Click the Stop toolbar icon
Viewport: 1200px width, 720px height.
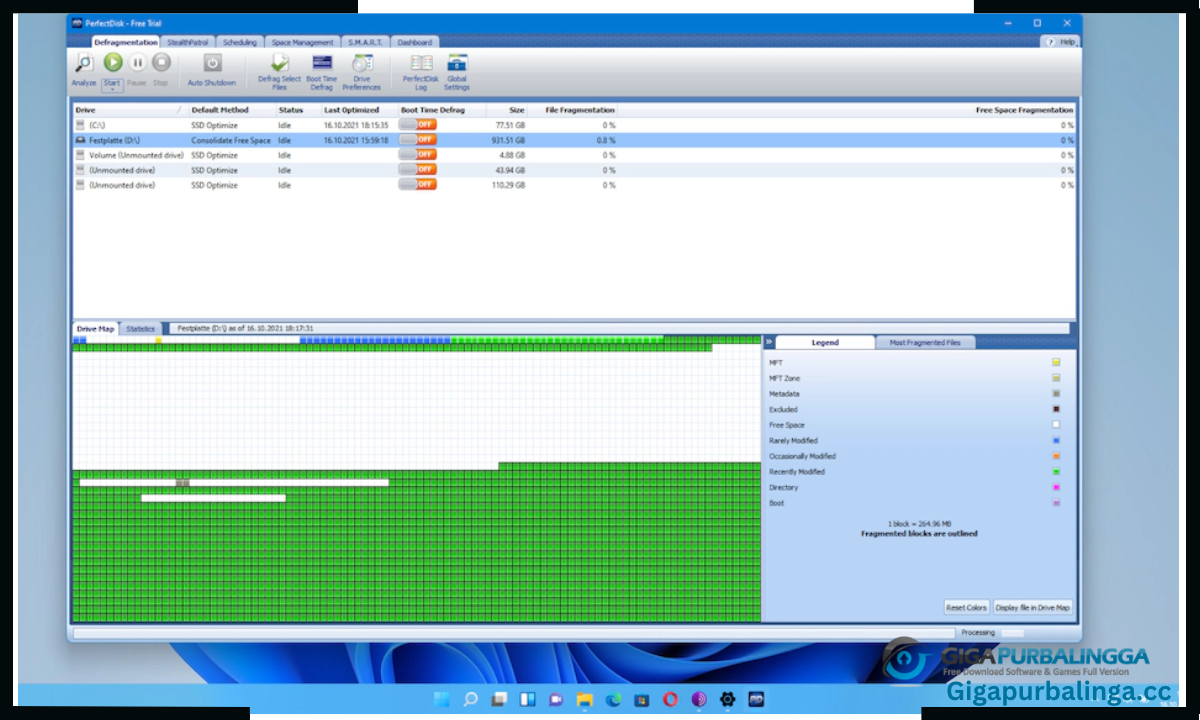tap(161, 63)
